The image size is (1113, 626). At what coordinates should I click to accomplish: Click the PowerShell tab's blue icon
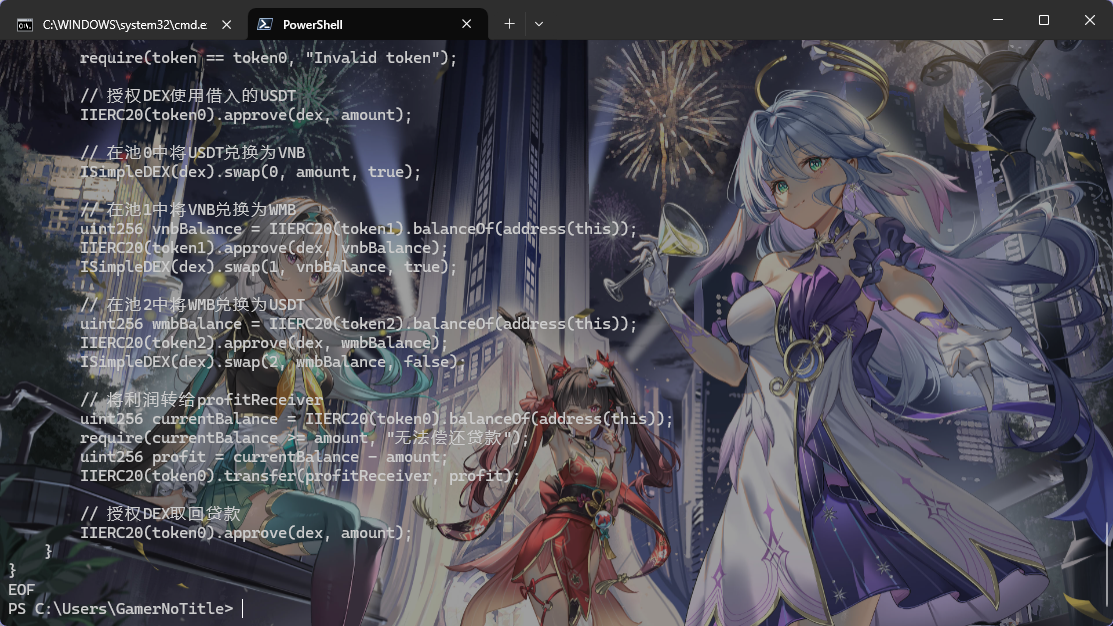coord(266,23)
